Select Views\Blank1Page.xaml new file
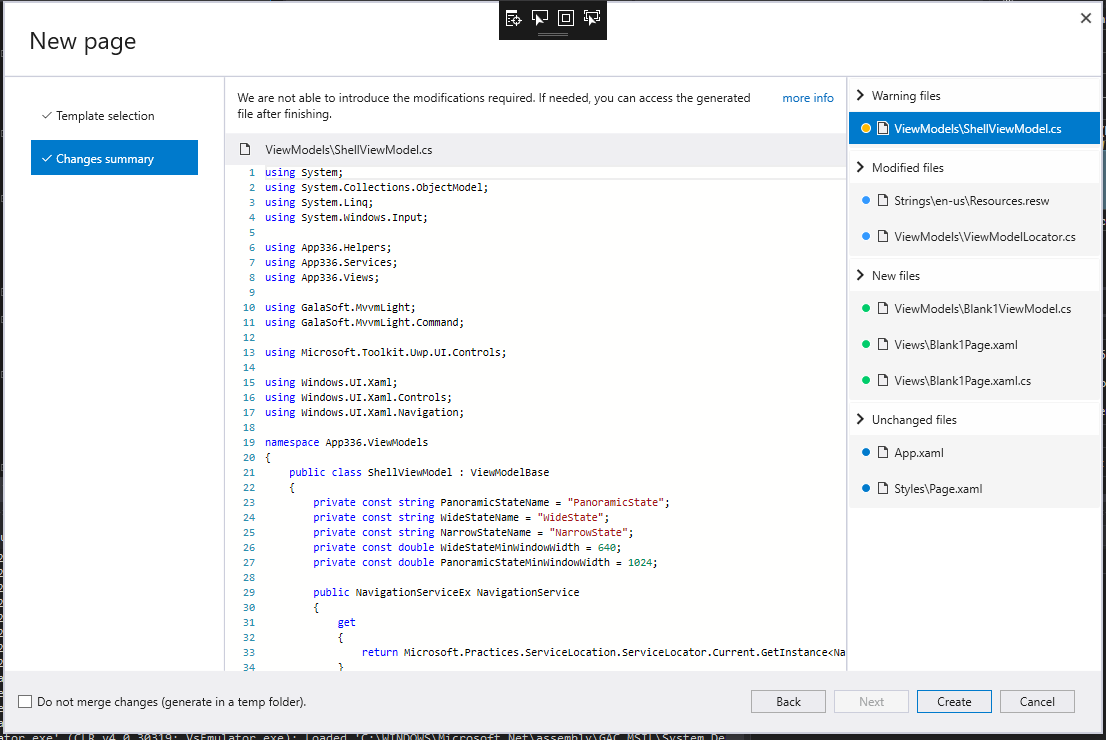 [974, 344]
